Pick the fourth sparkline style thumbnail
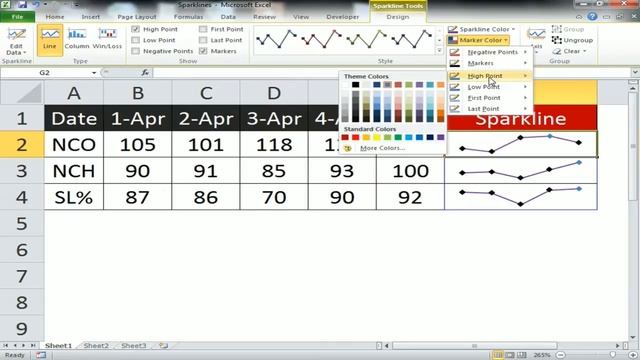This screenshot has height=360, width=640. tap(411, 39)
